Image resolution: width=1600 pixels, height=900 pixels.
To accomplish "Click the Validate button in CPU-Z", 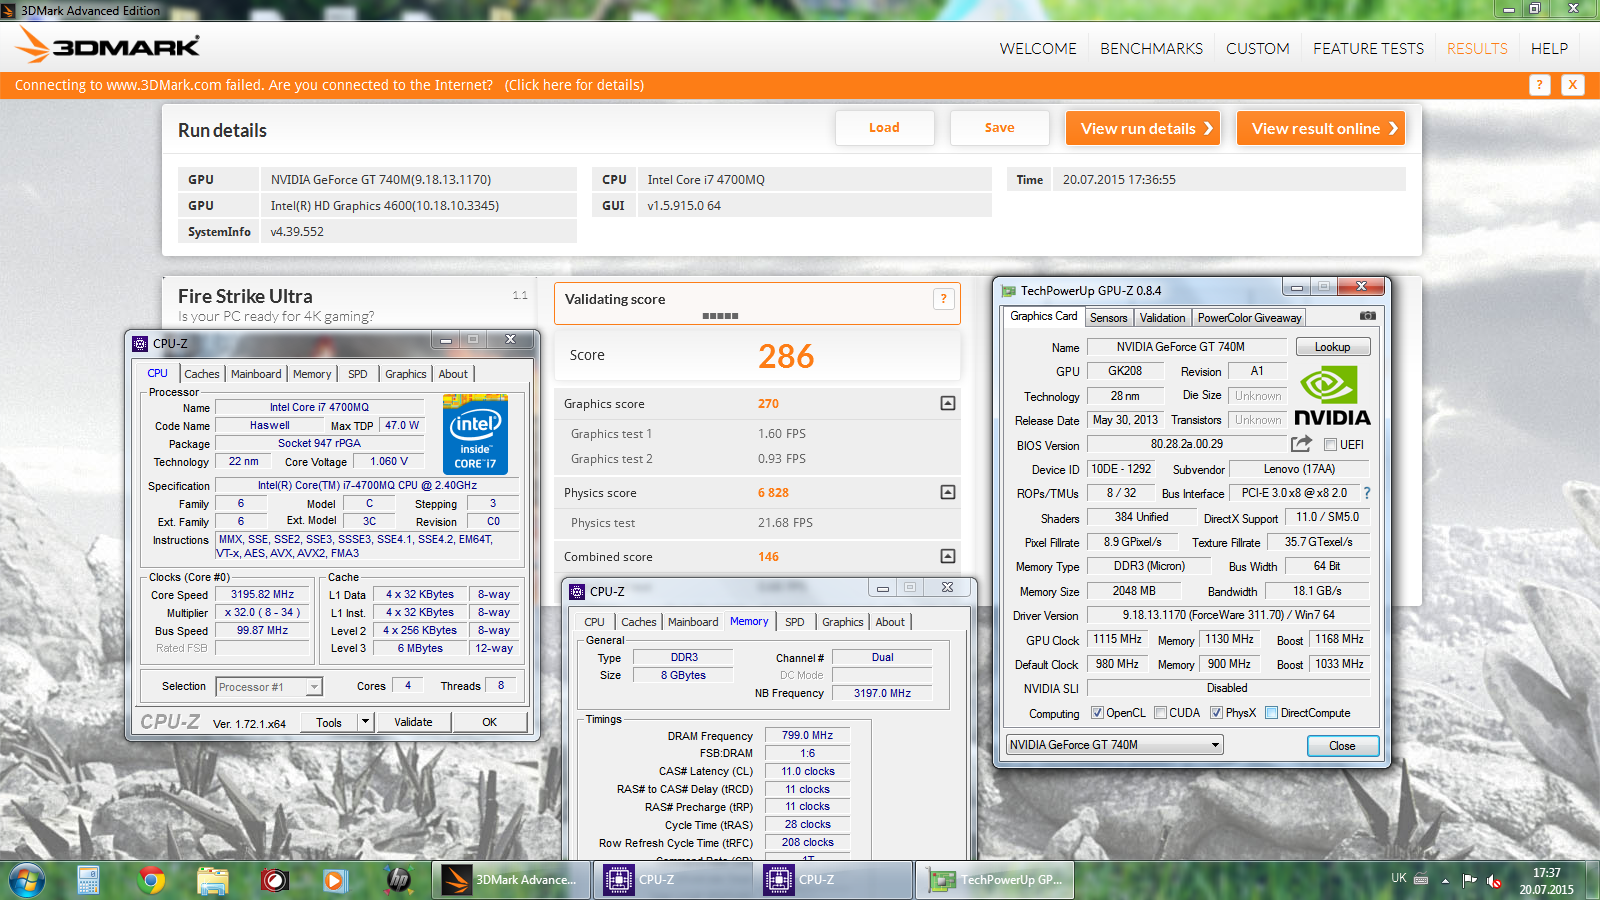I will click(x=413, y=722).
